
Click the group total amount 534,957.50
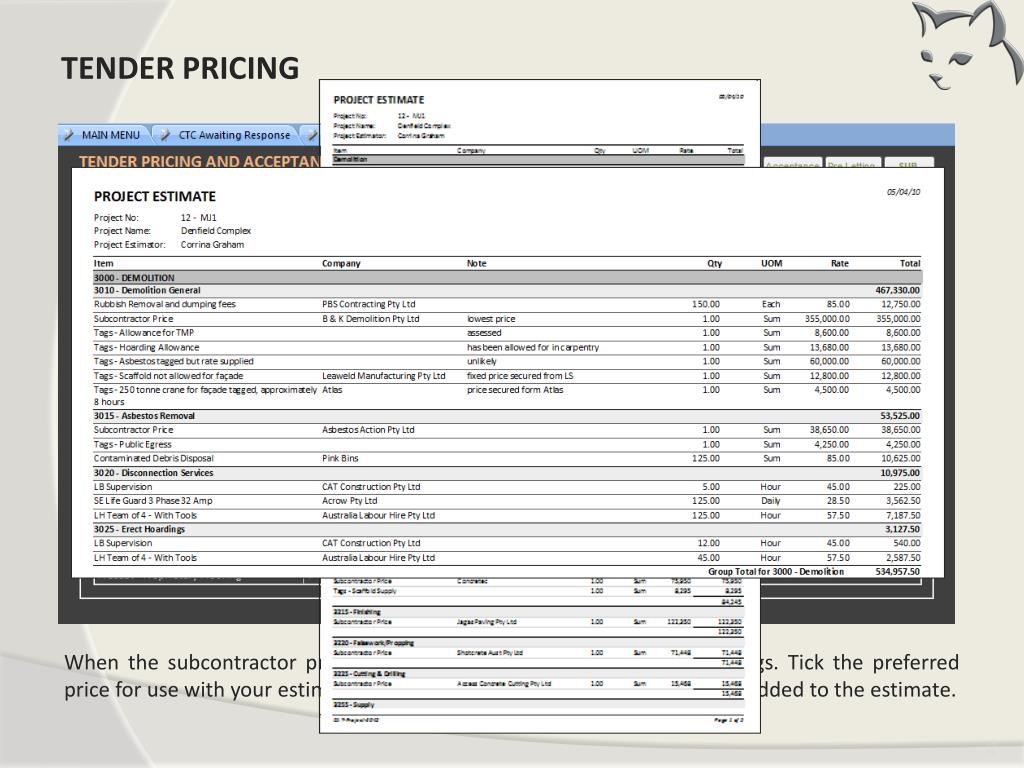click(x=897, y=571)
